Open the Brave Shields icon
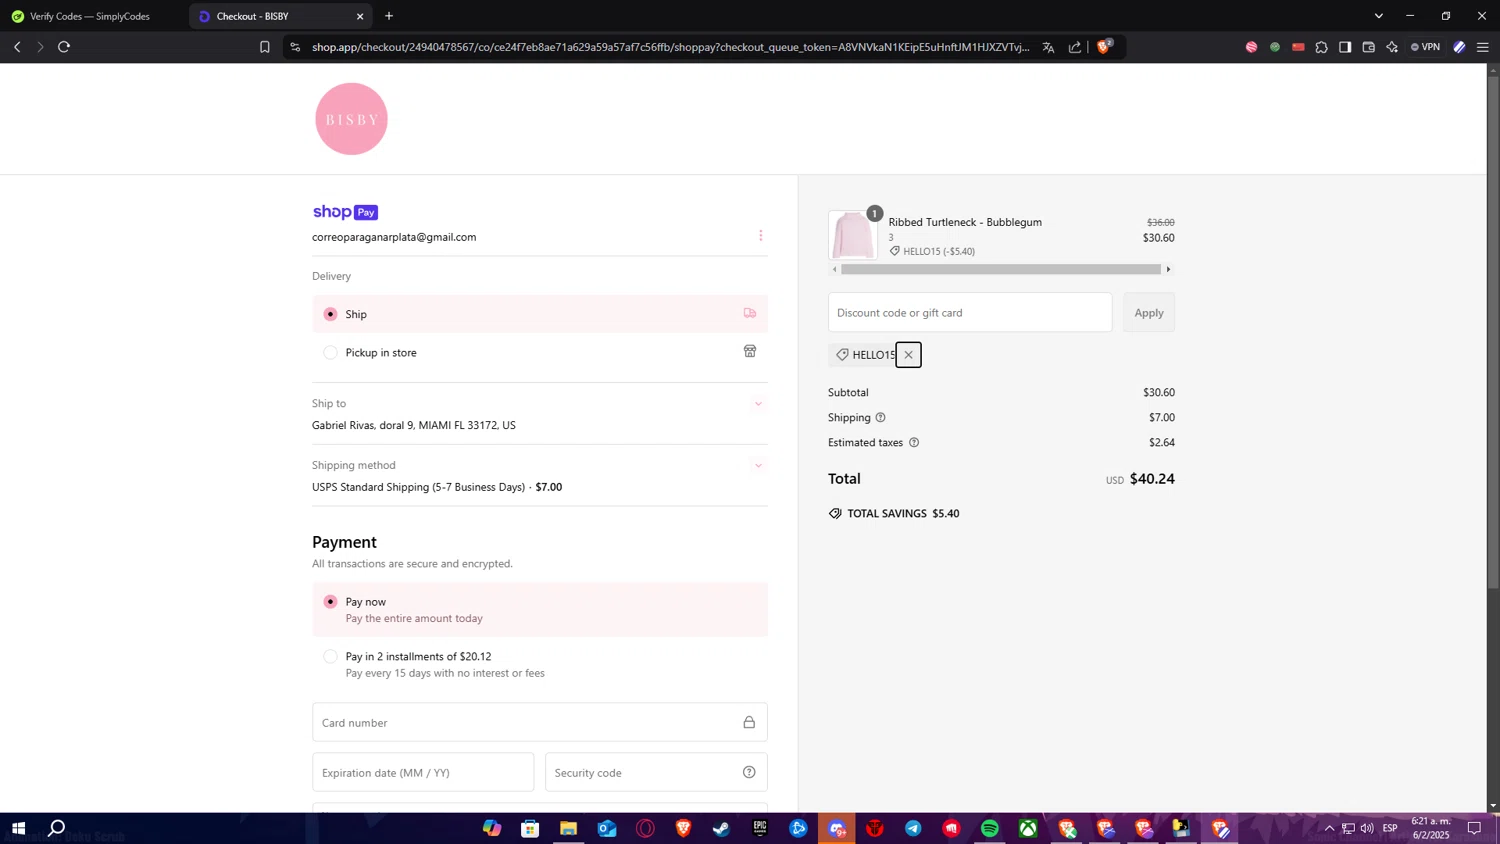This screenshot has width=1500, height=844. (1105, 46)
